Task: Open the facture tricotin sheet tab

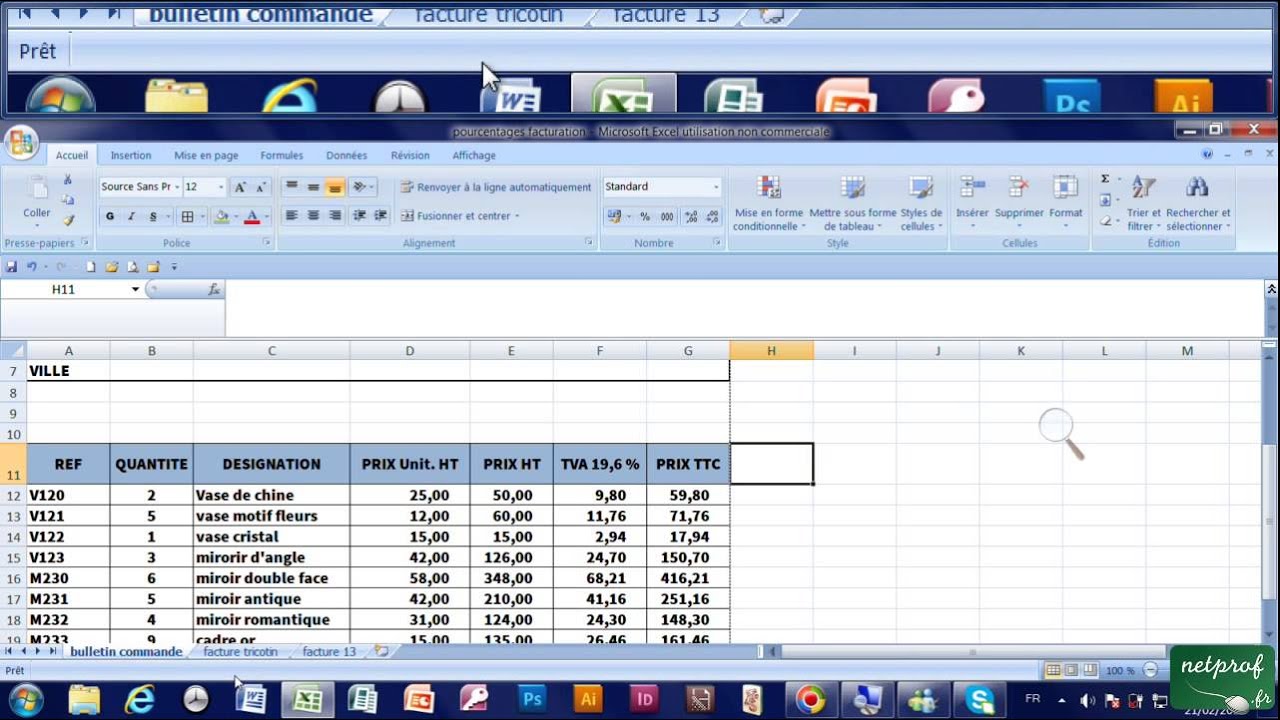Action: coord(240,651)
